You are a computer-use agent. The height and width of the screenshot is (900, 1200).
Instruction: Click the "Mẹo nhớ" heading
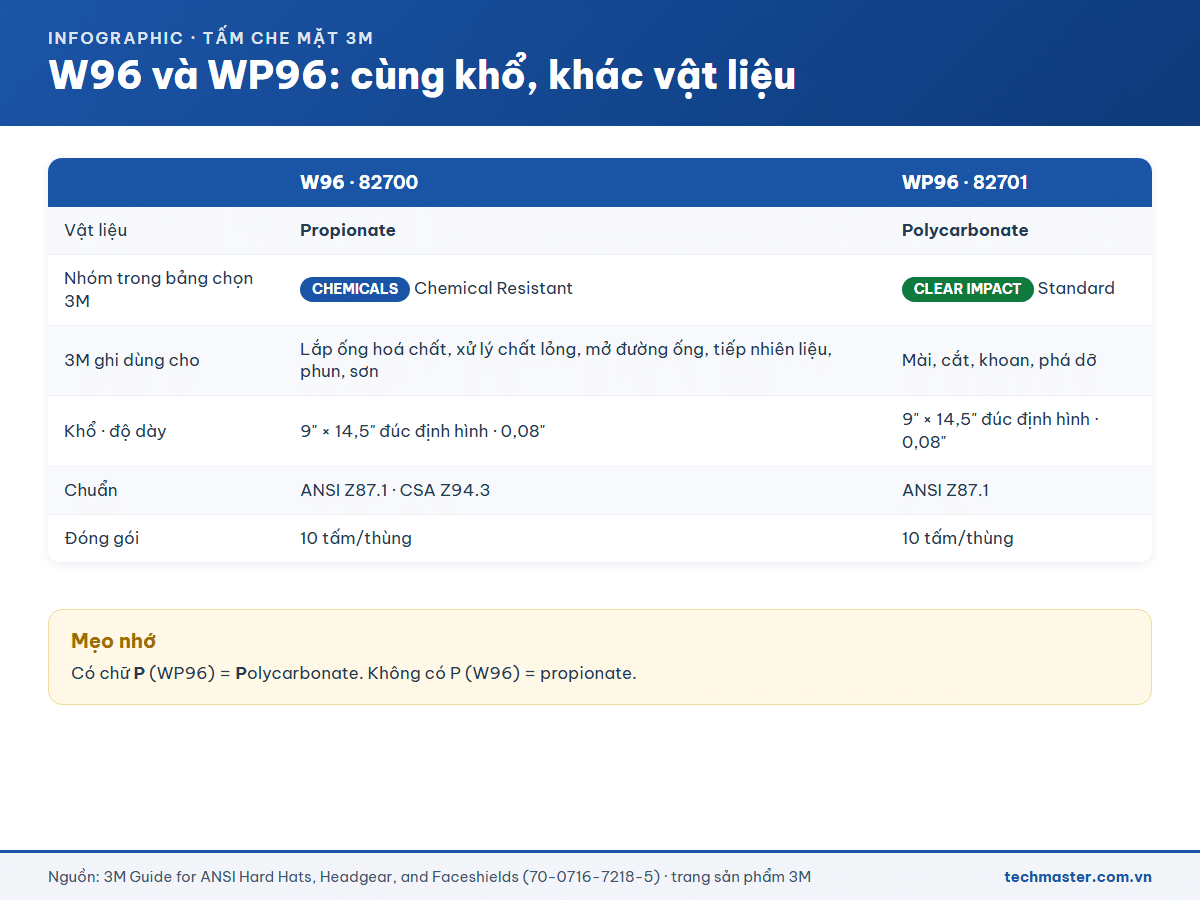tap(113, 641)
